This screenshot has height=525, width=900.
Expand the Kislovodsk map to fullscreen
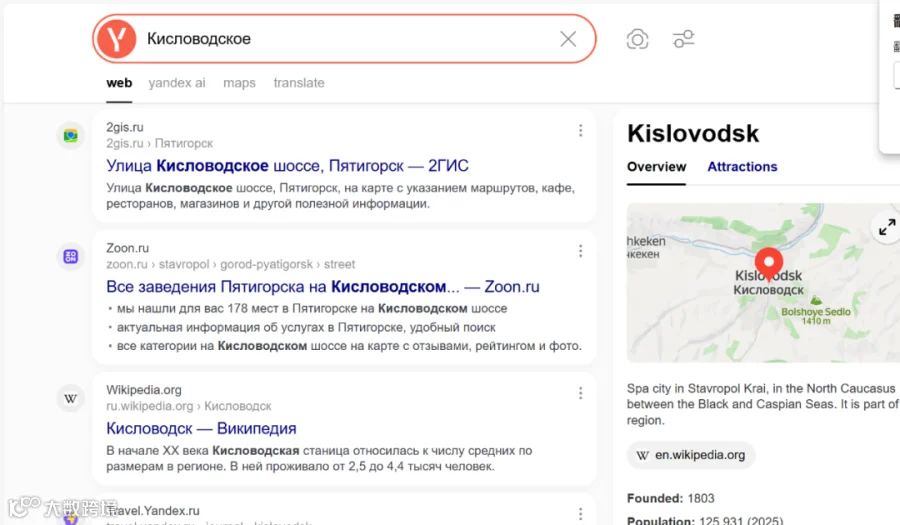pyautogui.click(x=887, y=228)
